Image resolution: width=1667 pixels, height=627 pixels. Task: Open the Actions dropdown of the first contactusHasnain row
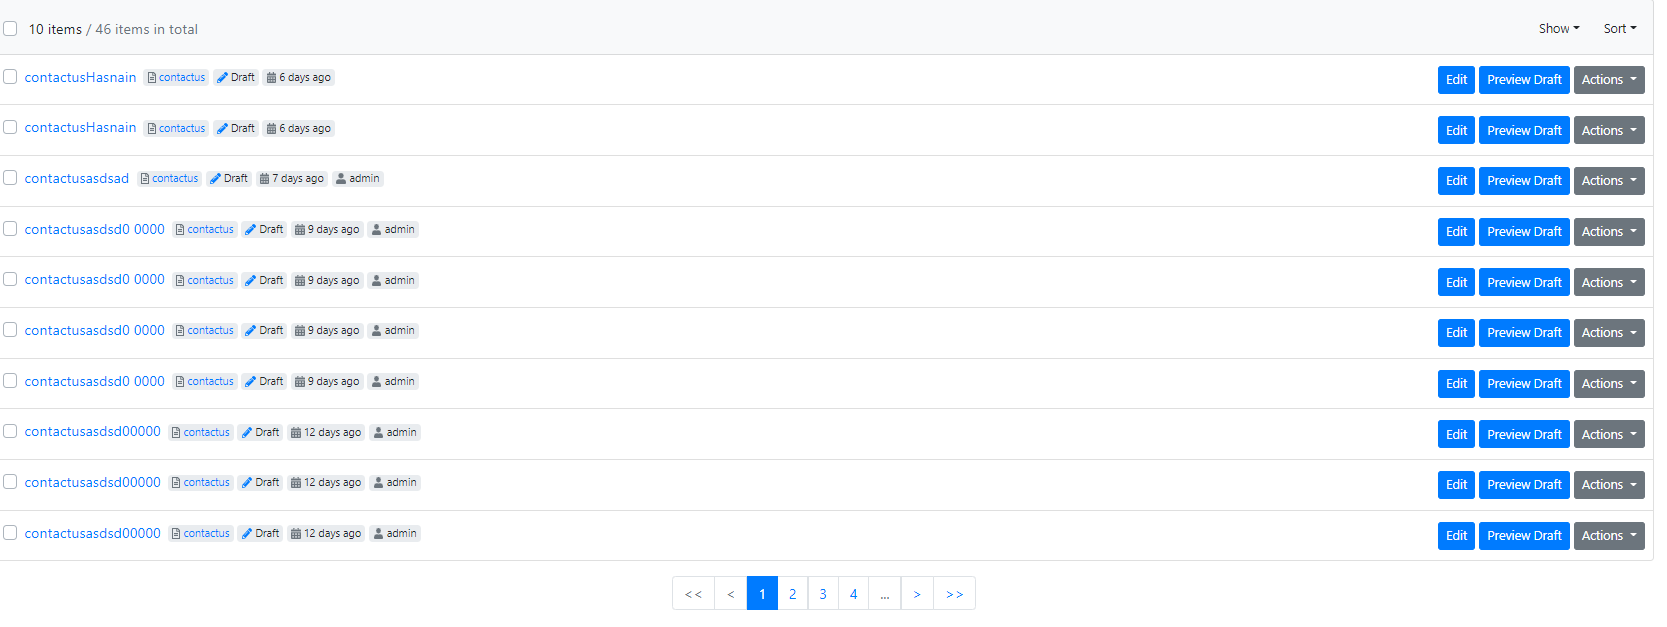pos(1609,80)
